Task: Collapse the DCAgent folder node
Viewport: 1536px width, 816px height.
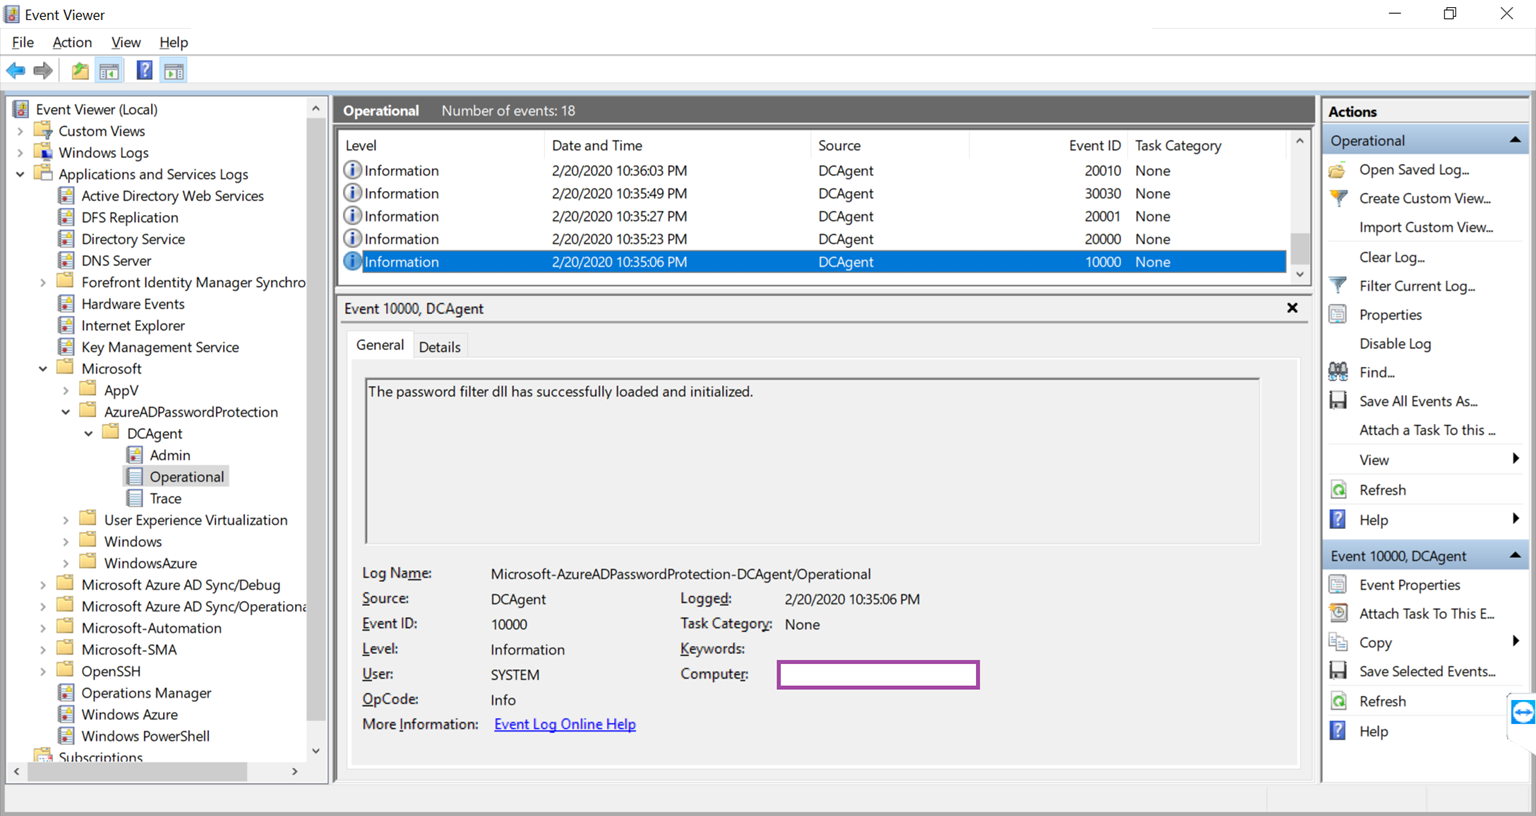Action: tap(89, 434)
